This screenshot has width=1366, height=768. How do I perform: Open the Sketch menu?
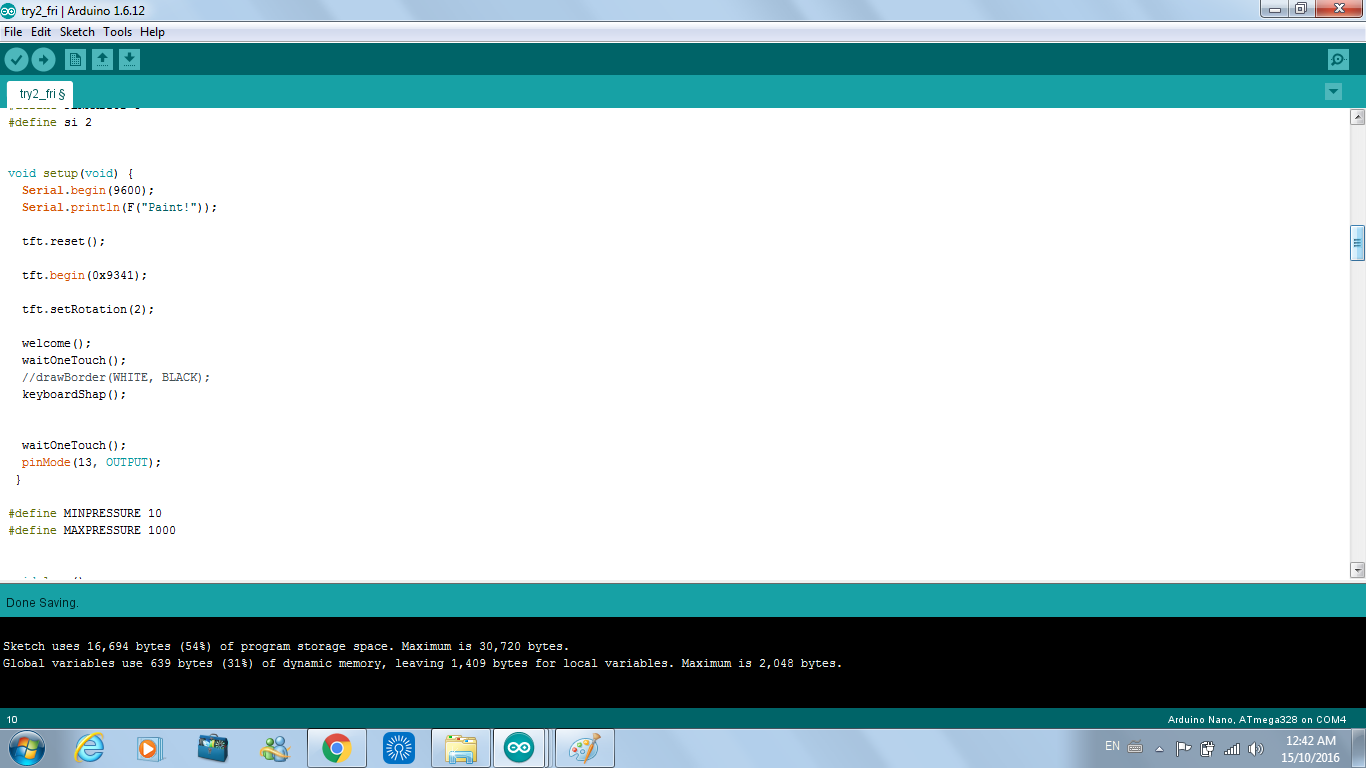click(77, 32)
